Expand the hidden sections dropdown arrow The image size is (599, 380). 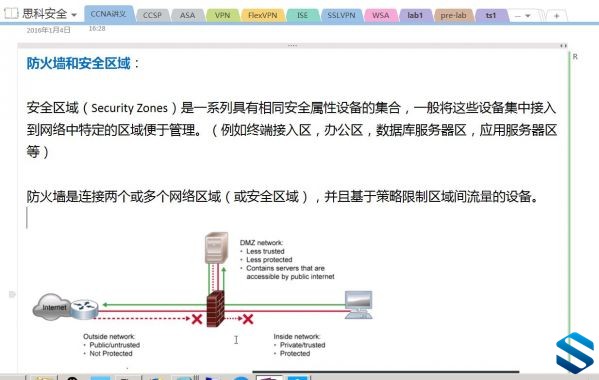[x=528, y=16]
